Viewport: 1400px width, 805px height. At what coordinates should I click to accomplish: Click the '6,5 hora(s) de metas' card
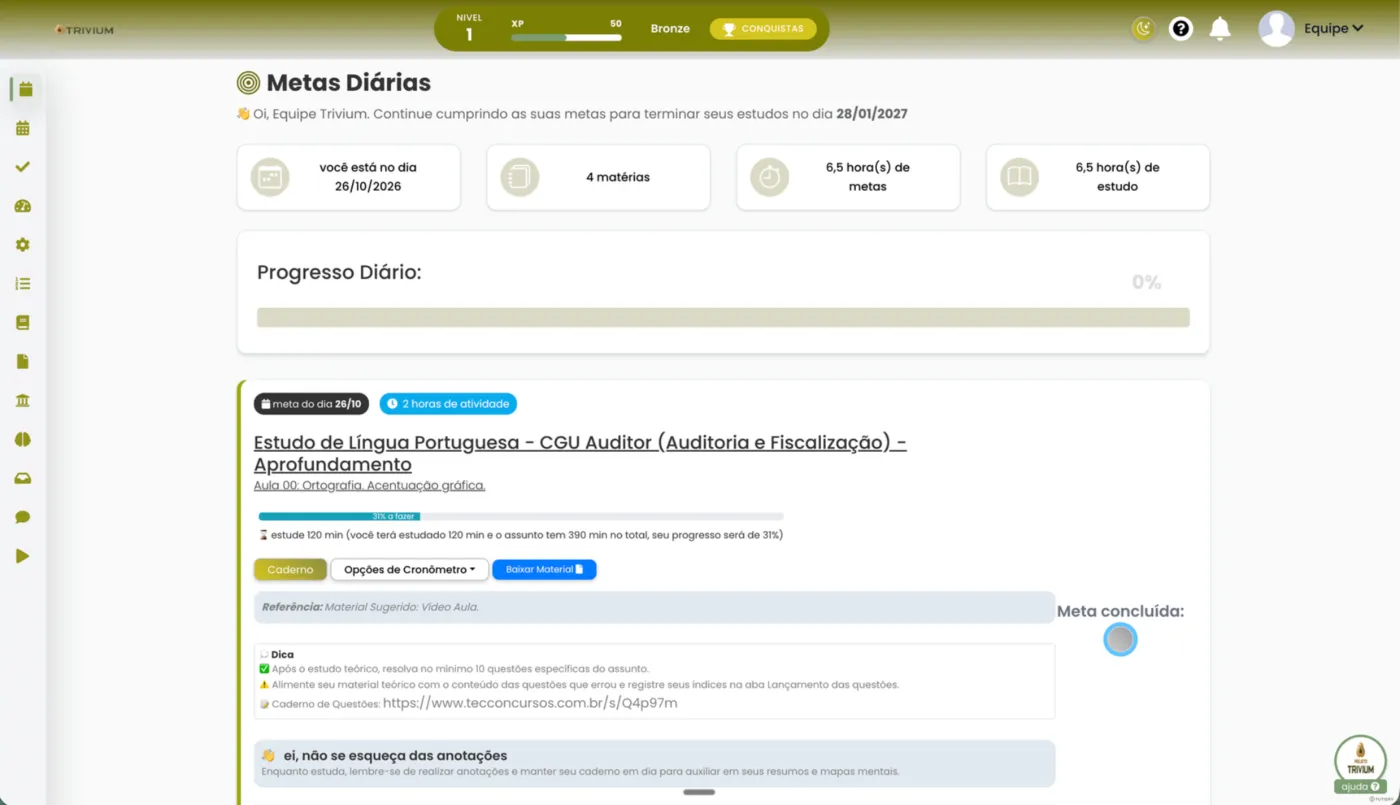click(x=848, y=177)
